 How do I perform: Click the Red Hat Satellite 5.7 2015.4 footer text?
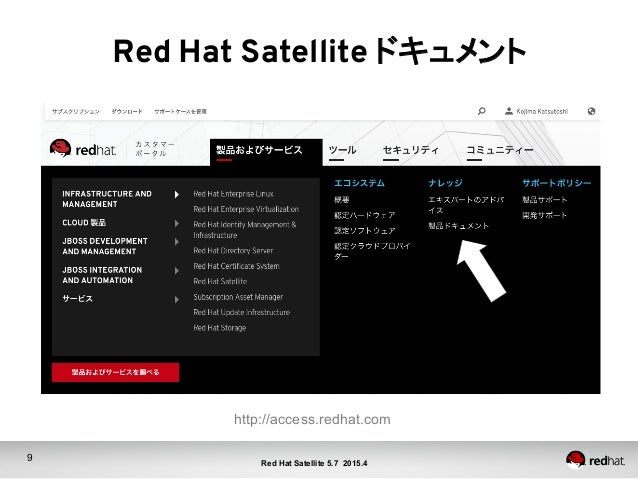(314, 463)
